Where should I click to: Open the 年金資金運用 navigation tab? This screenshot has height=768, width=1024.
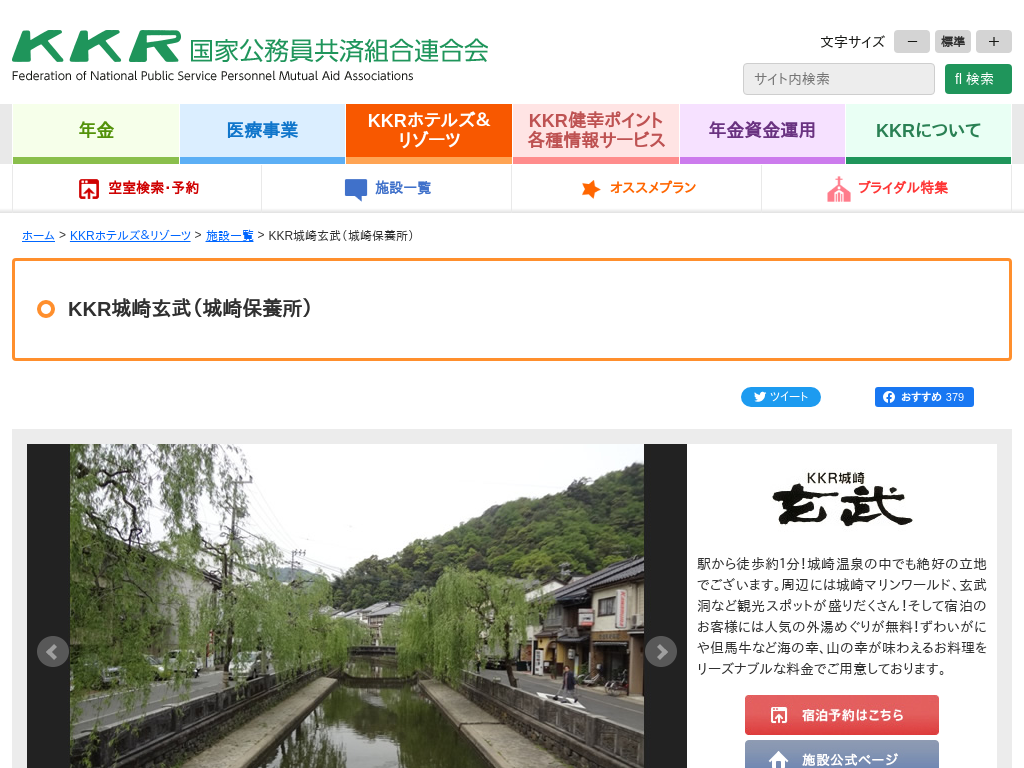pyautogui.click(x=762, y=133)
